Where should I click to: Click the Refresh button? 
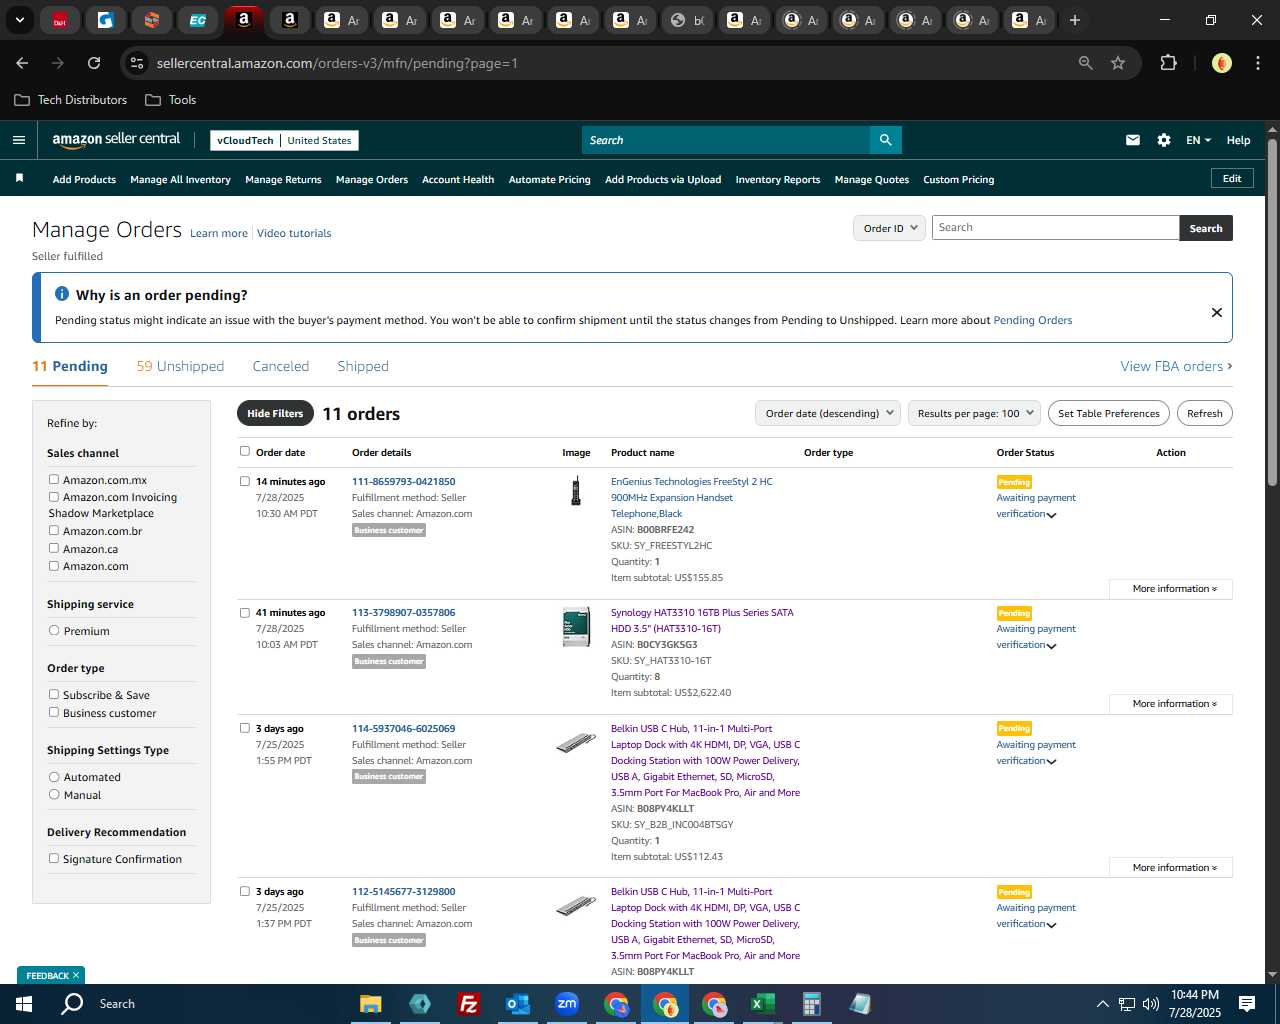[1205, 413]
